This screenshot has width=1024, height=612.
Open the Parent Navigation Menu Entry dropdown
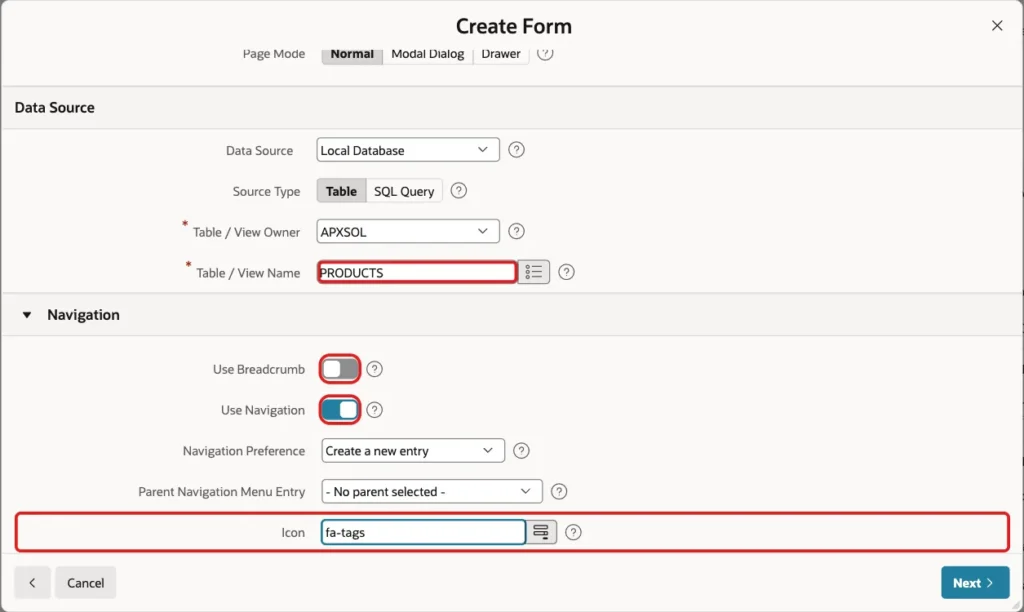click(432, 491)
